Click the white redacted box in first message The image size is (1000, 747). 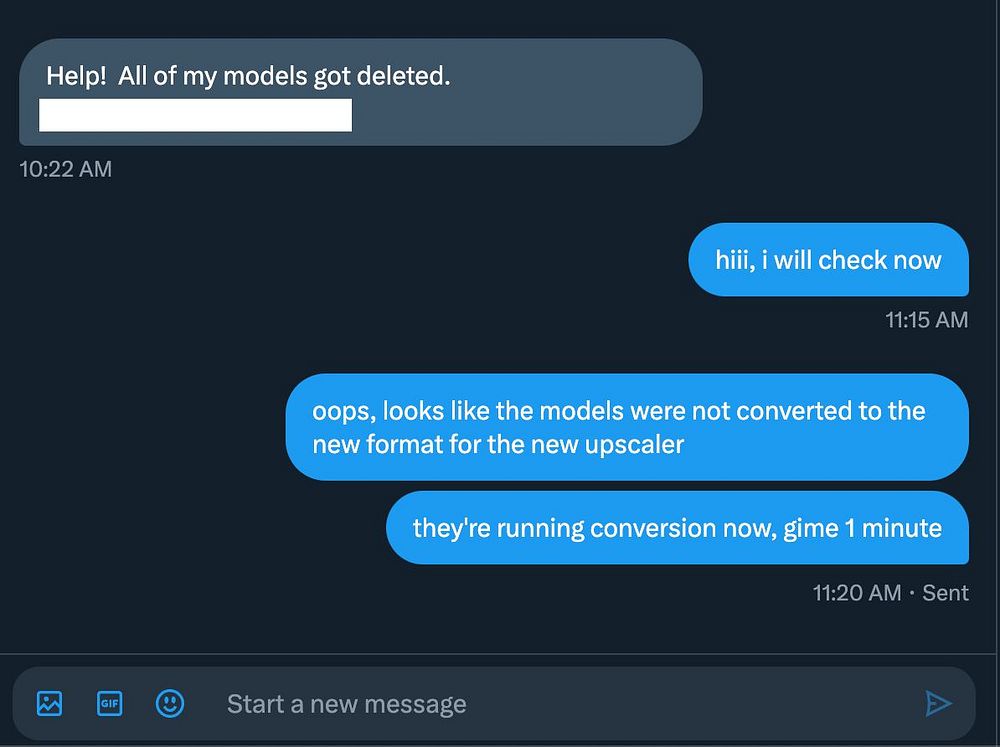(x=195, y=115)
